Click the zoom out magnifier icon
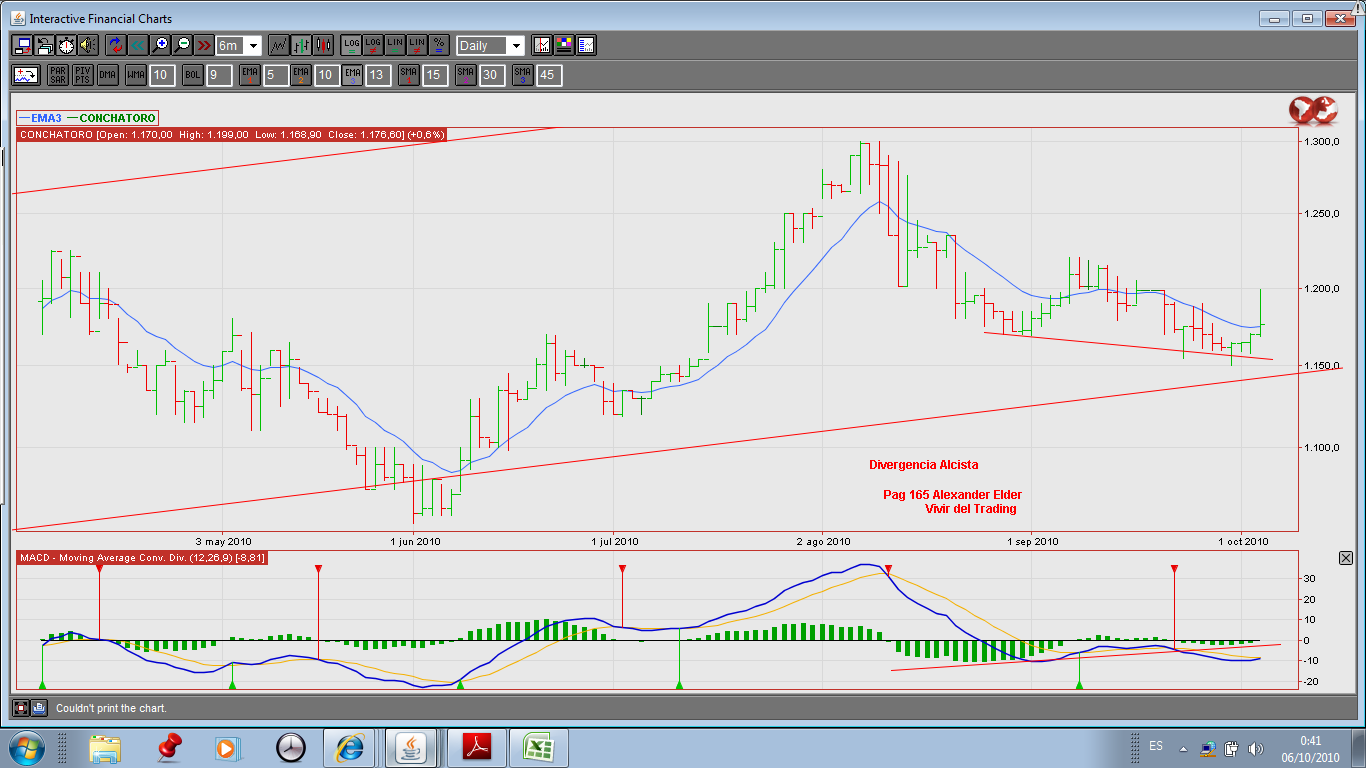The height and width of the screenshot is (768, 1366). pos(181,45)
